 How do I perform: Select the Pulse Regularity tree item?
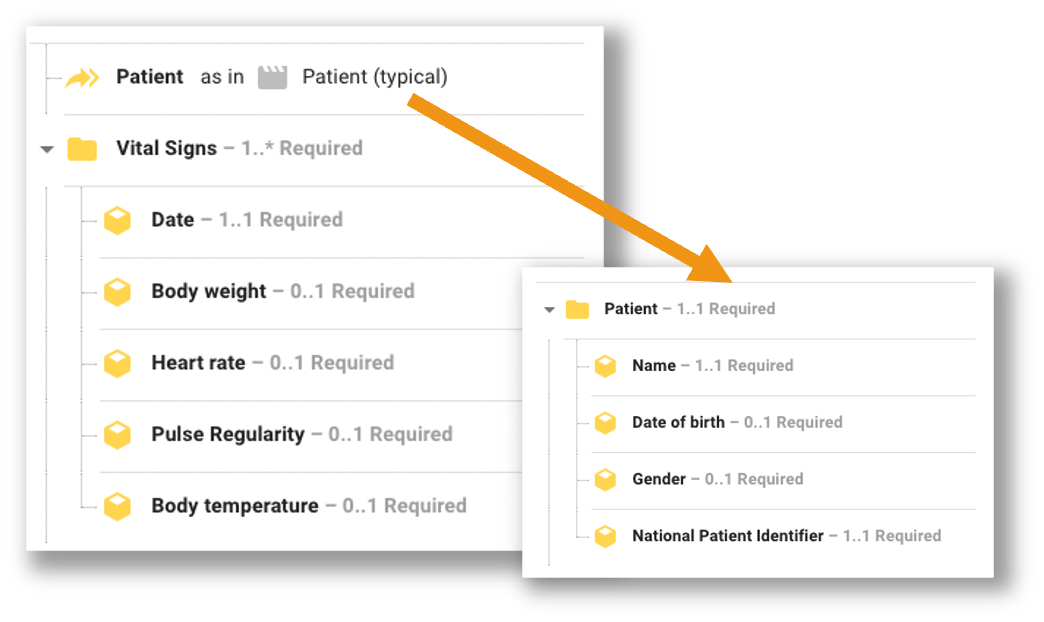(227, 435)
